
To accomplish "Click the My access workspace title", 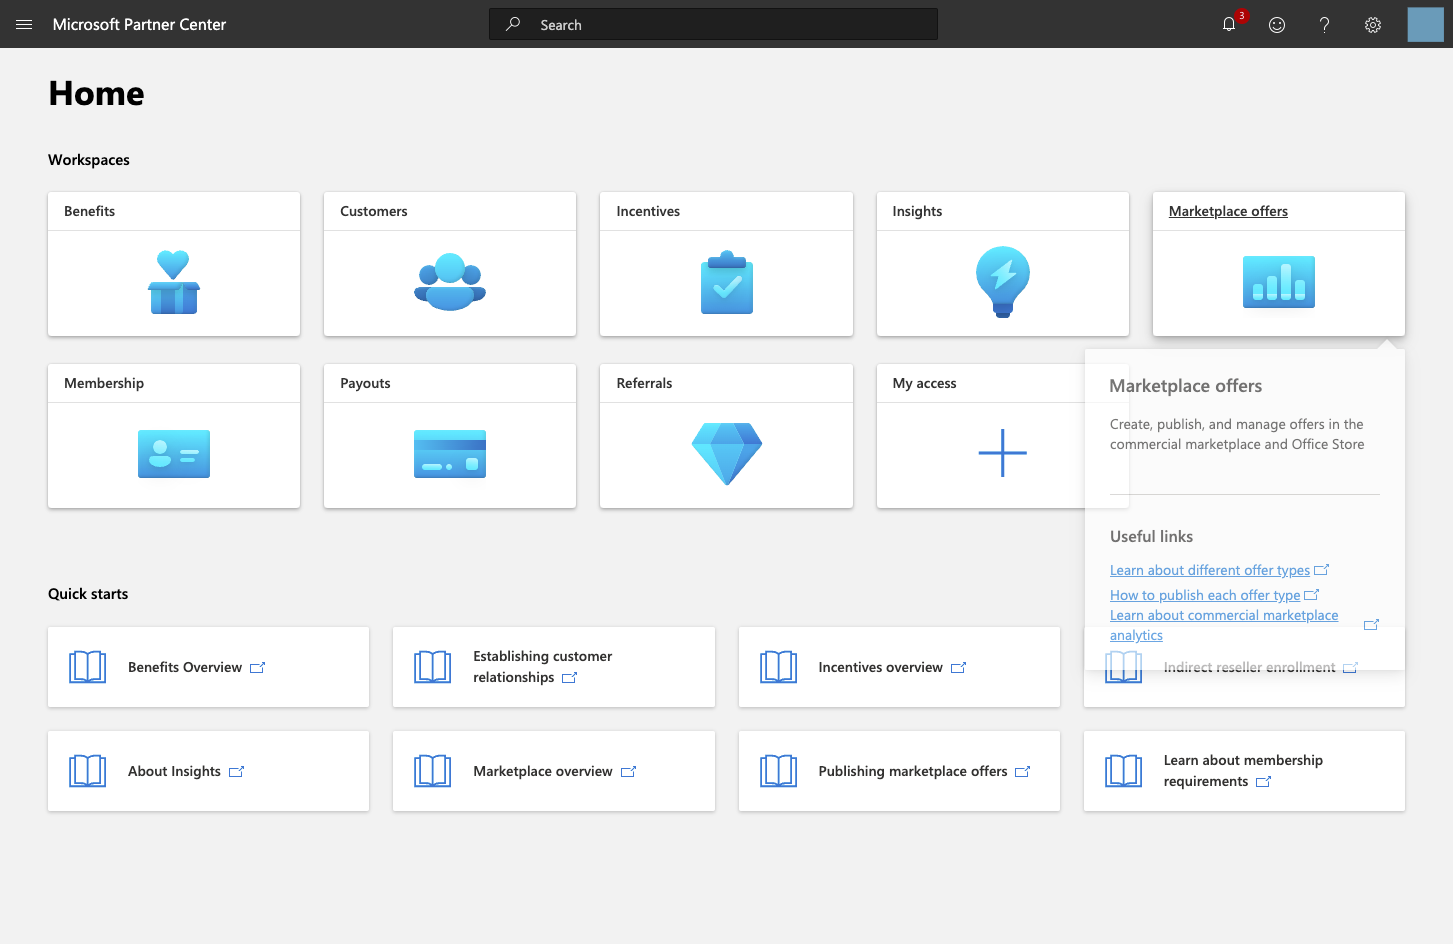I will [924, 383].
